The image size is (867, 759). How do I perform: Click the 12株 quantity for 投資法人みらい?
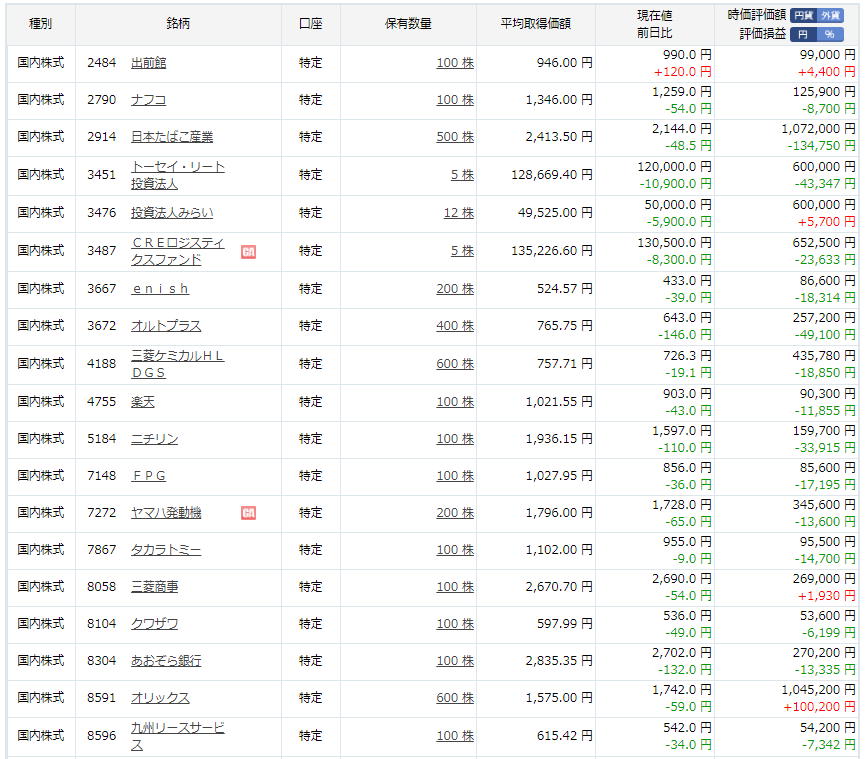point(459,213)
